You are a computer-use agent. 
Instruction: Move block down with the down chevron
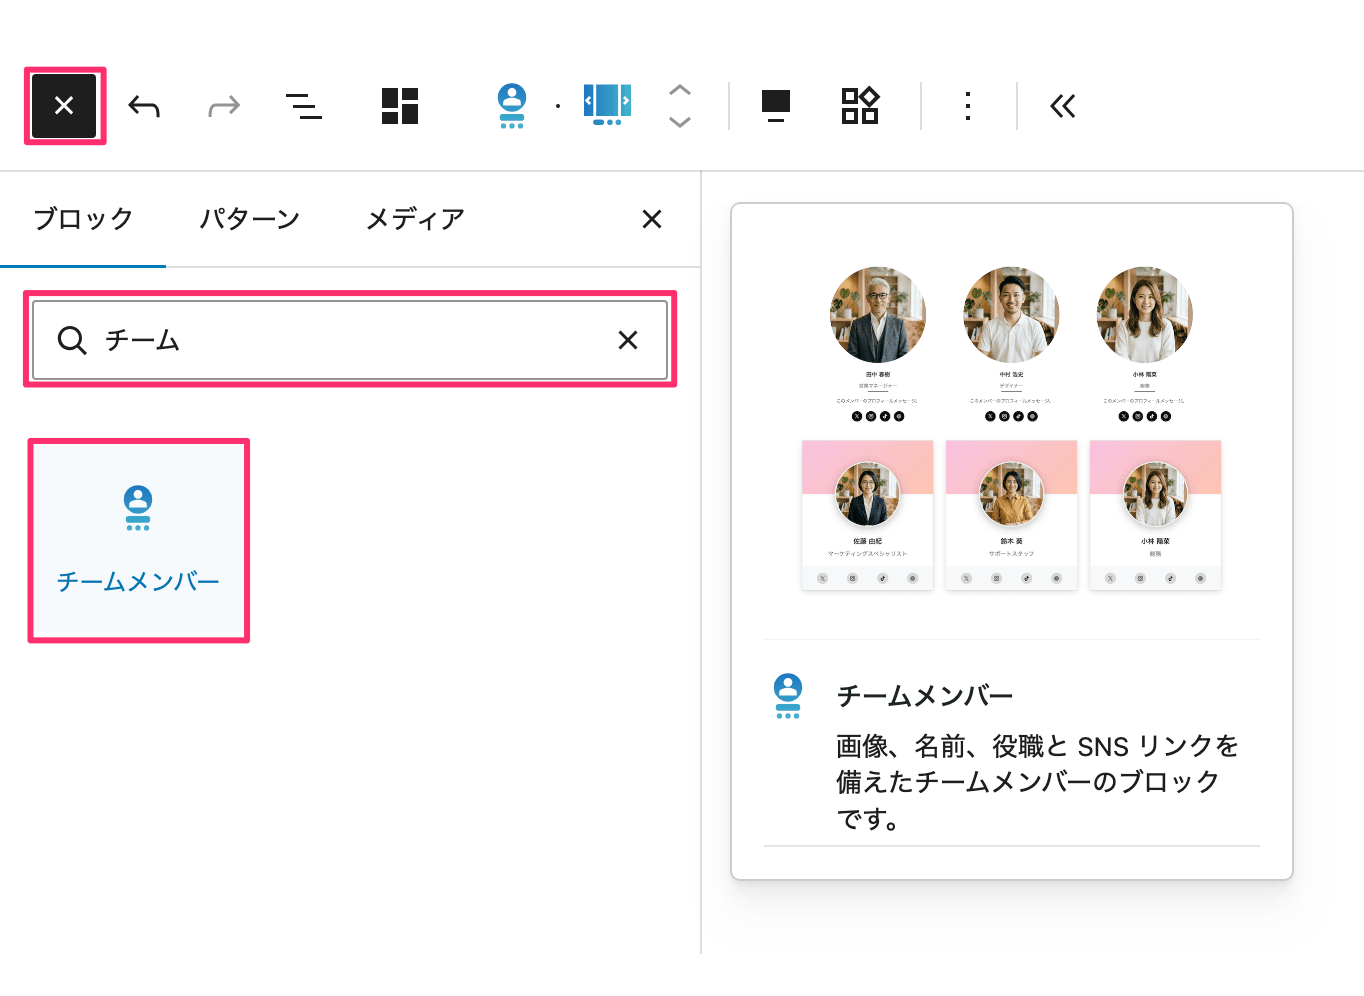click(680, 122)
